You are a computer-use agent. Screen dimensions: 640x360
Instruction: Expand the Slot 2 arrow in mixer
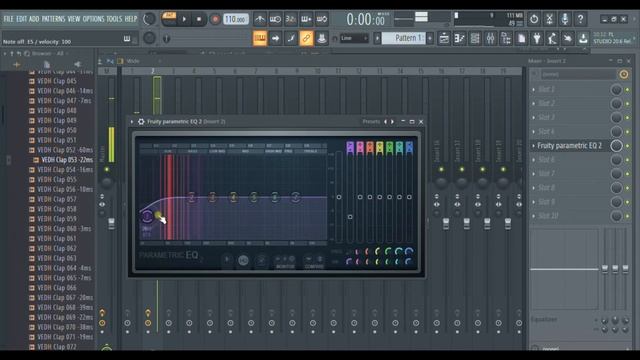(533, 104)
